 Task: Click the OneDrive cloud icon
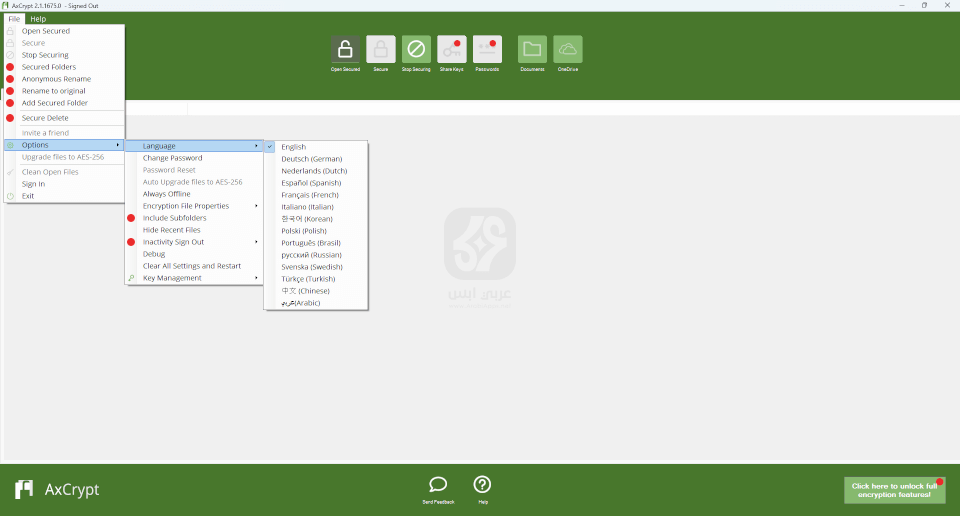567,50
